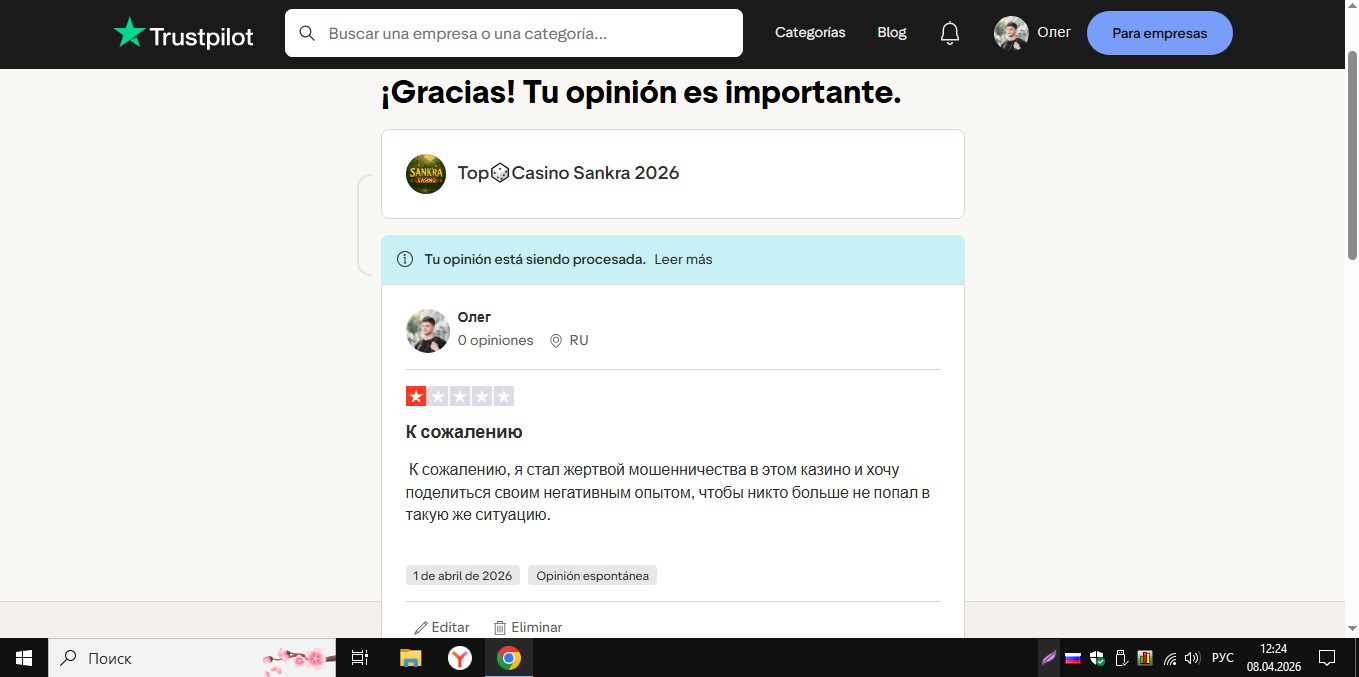Open the volume speaker tray icon
The height and width of the screenshot is (677, 1359).
[1192, 658]
